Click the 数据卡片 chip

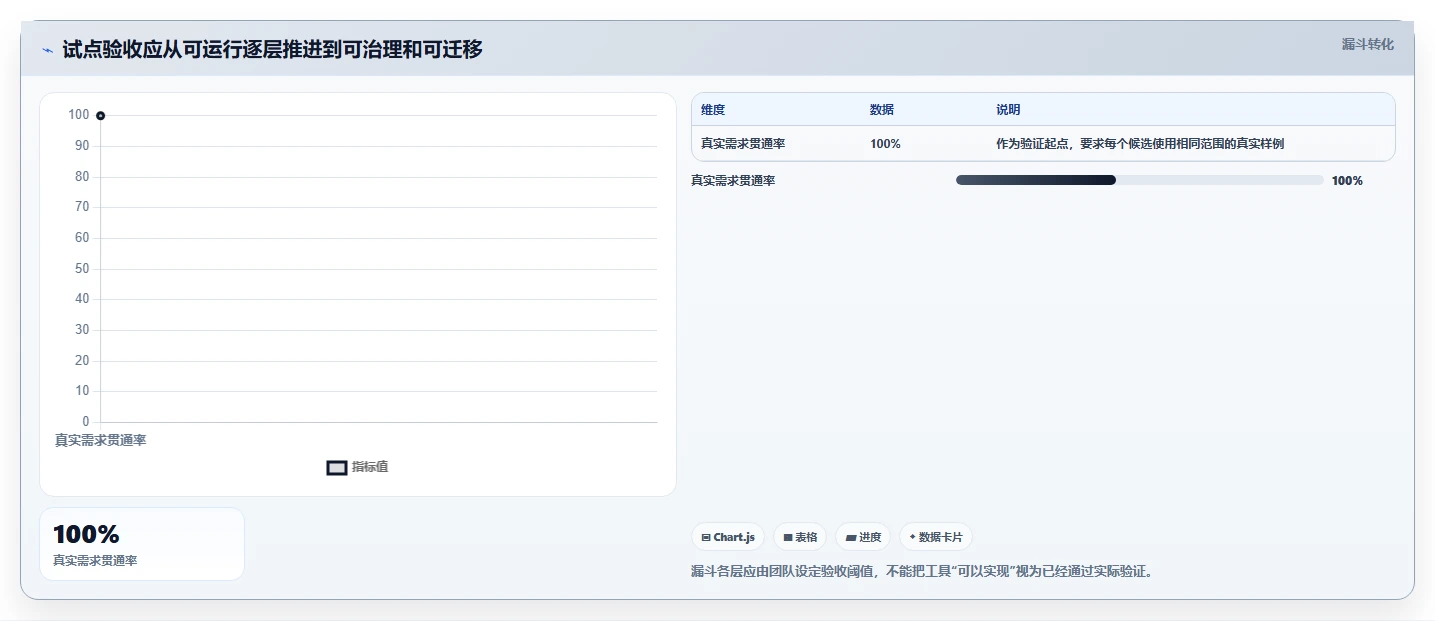[x=936, y=537]
